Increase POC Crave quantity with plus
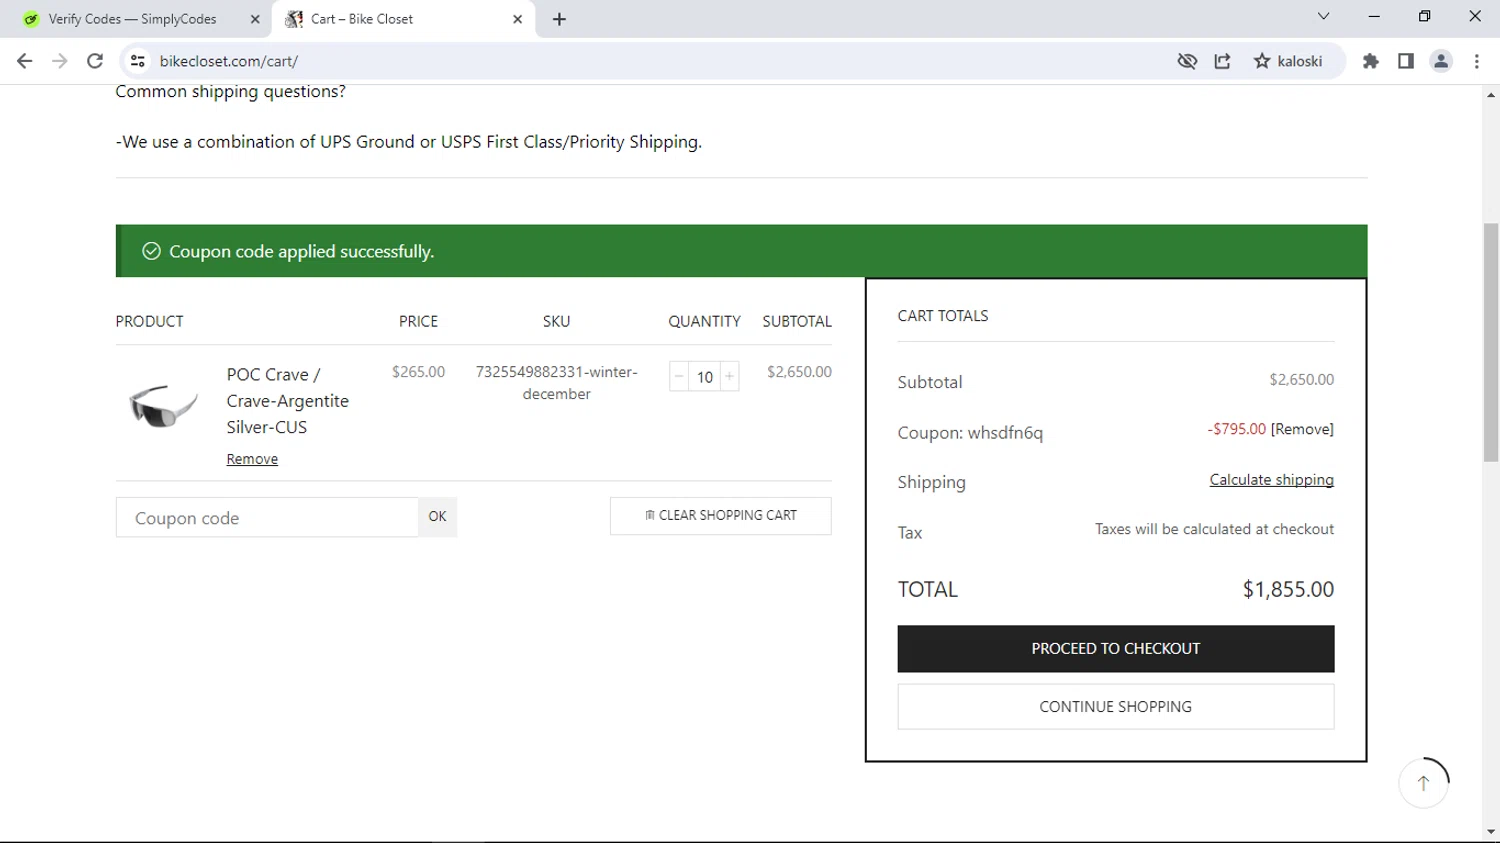The height and width of the screenshot is (843, 1500). 730,376
